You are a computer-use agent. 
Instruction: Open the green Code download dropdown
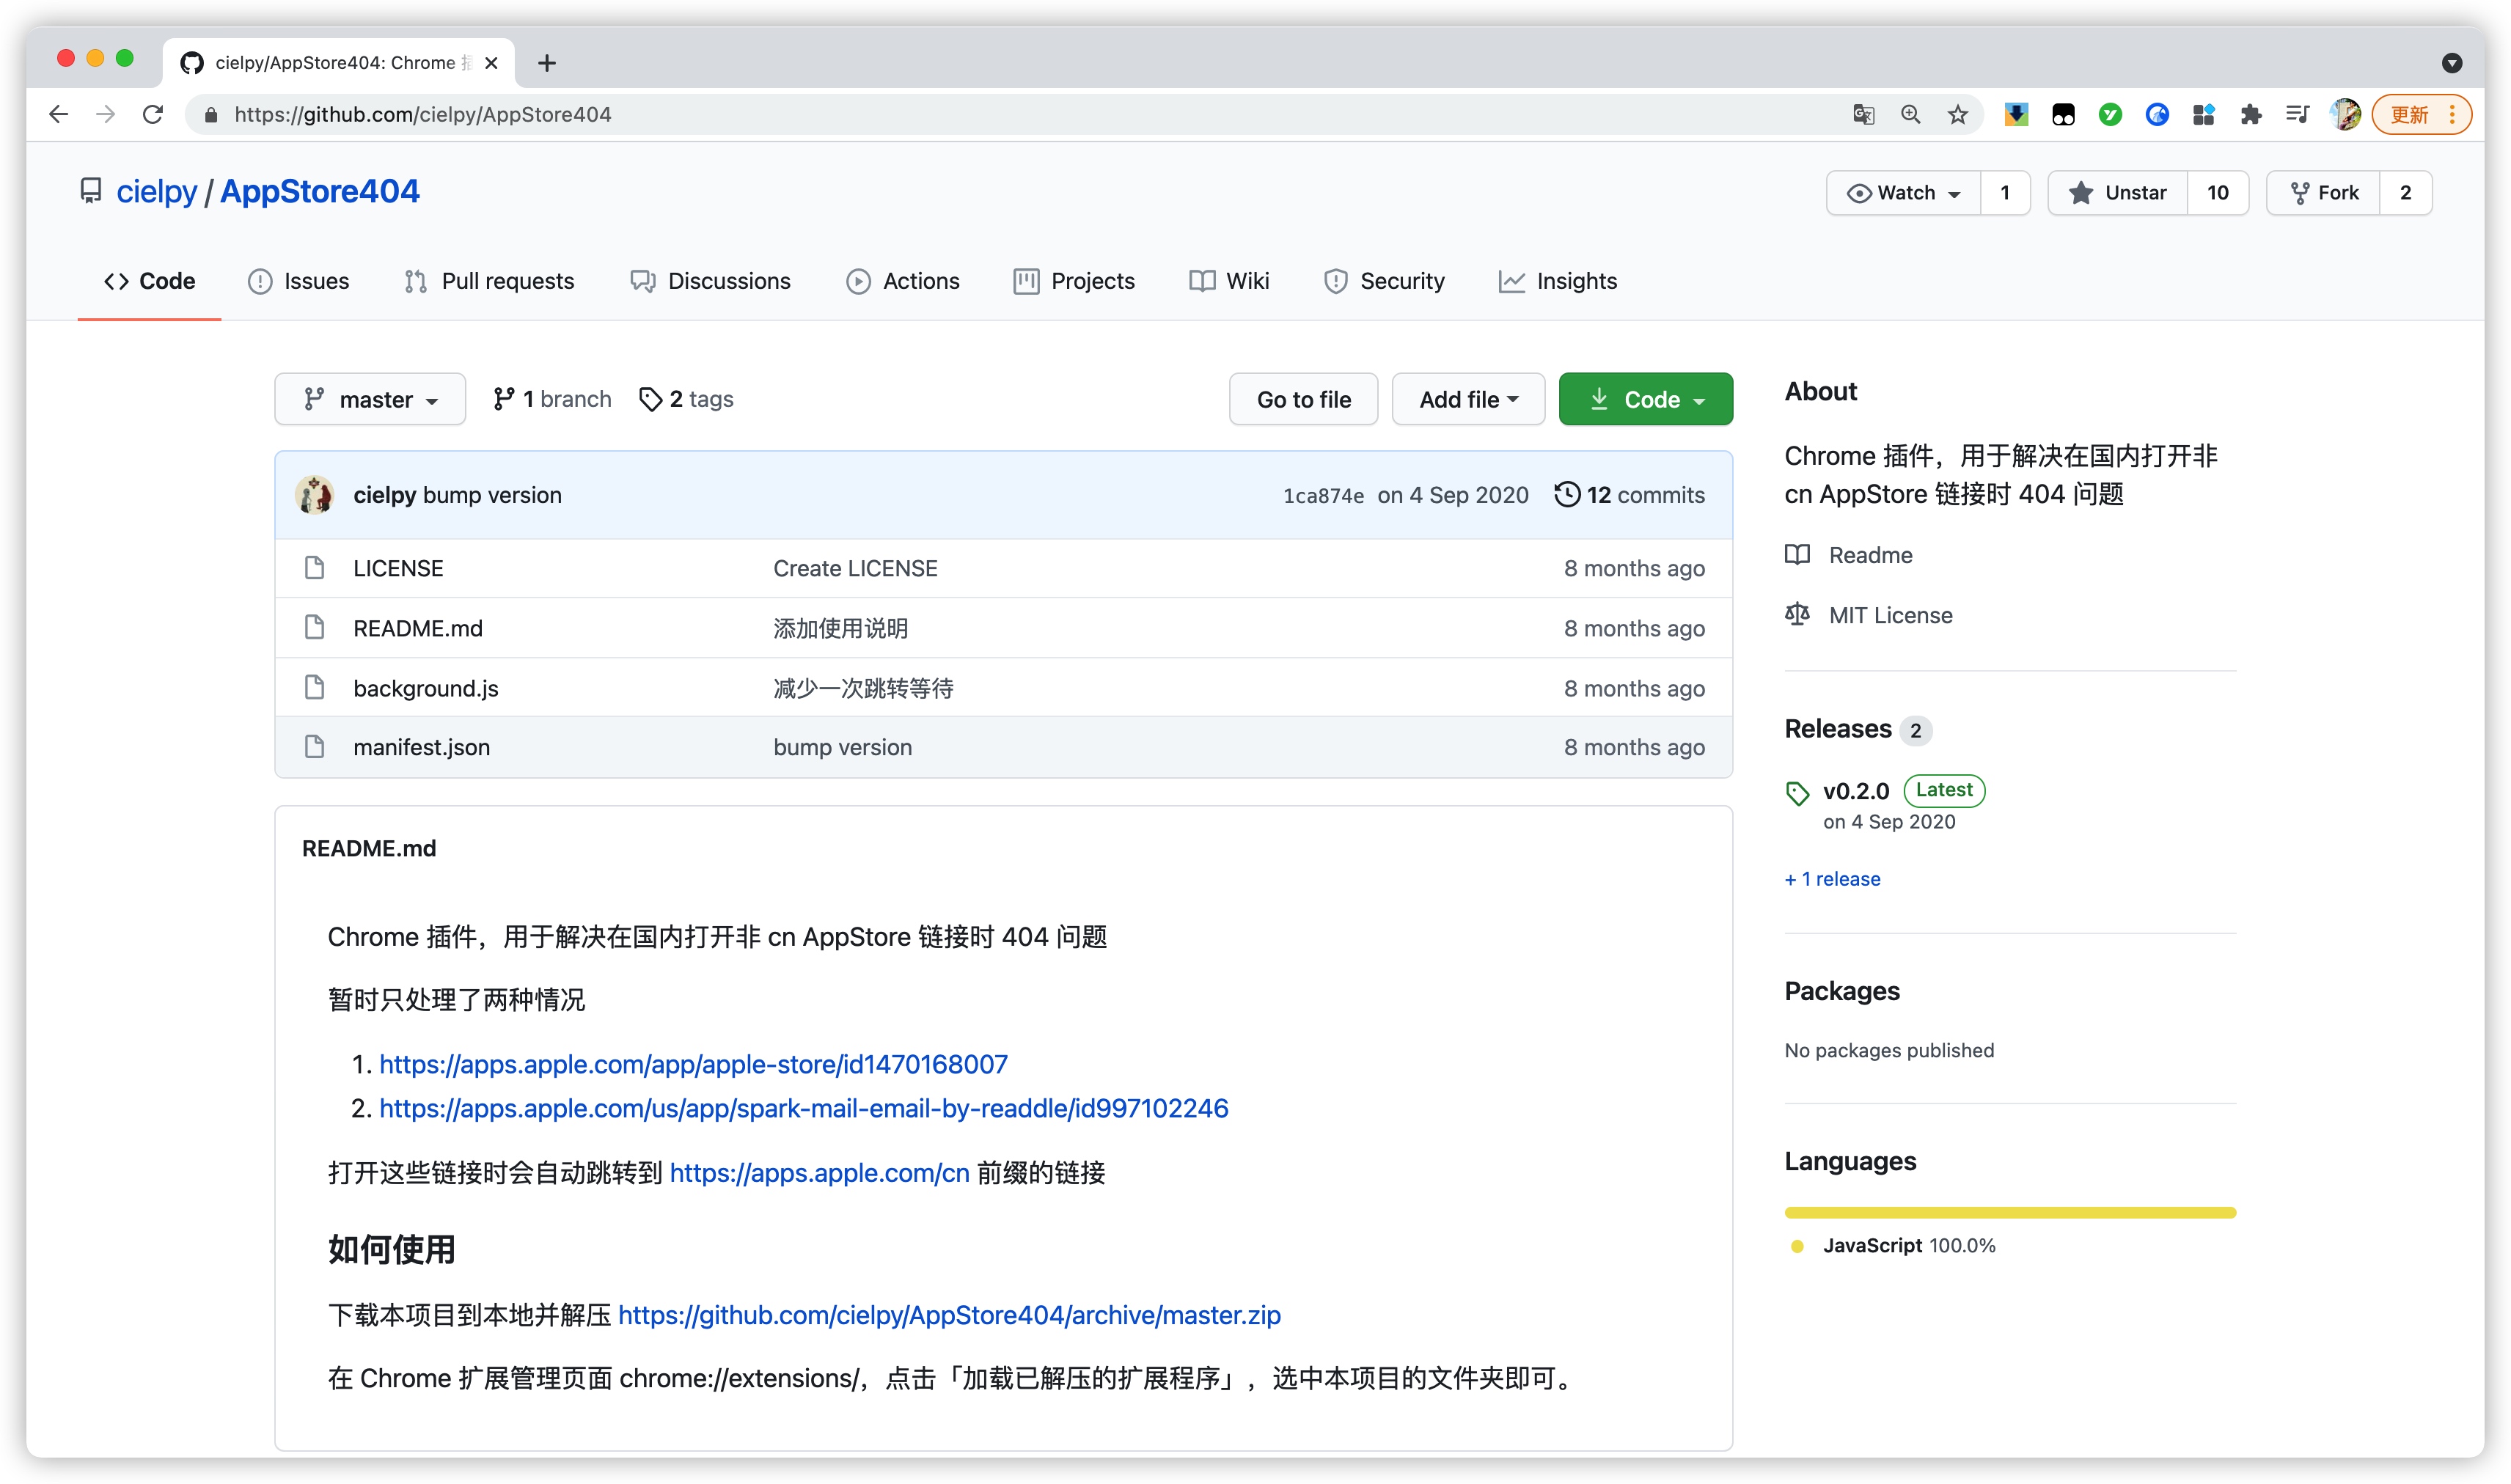click(x=1645, y=399)
